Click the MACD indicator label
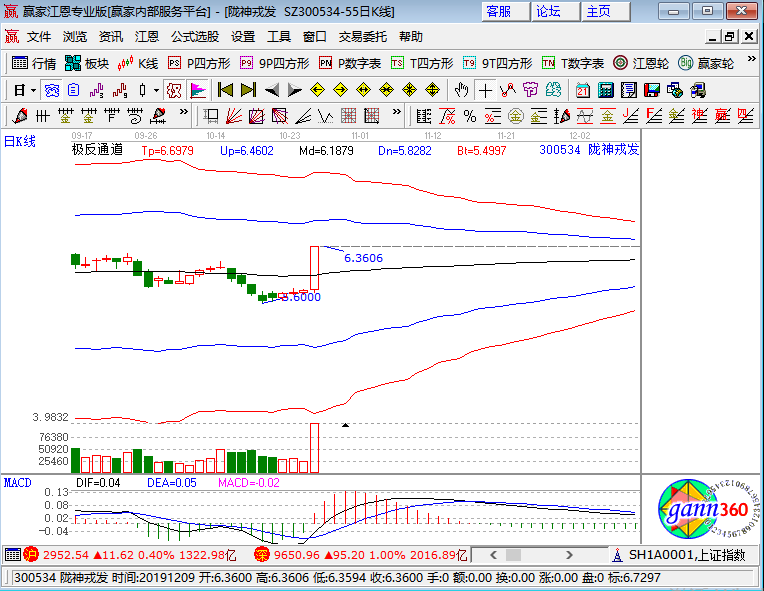764x591 pixels. click(x=18, y=482)
